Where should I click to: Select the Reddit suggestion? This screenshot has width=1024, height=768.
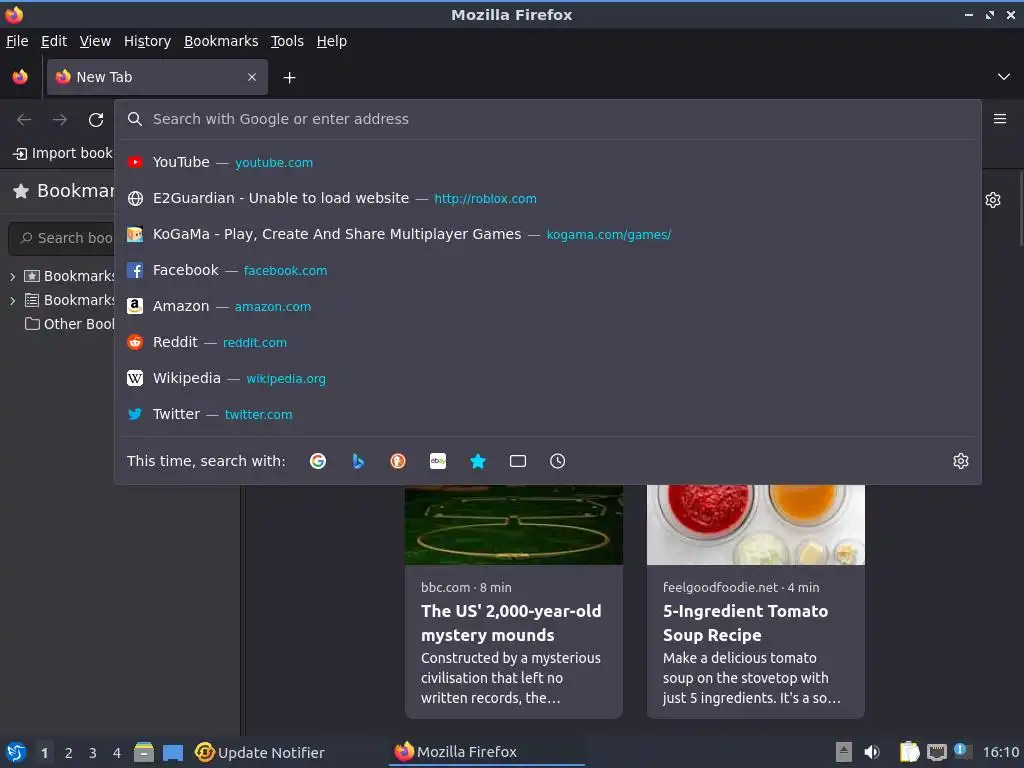coord(547,342)
